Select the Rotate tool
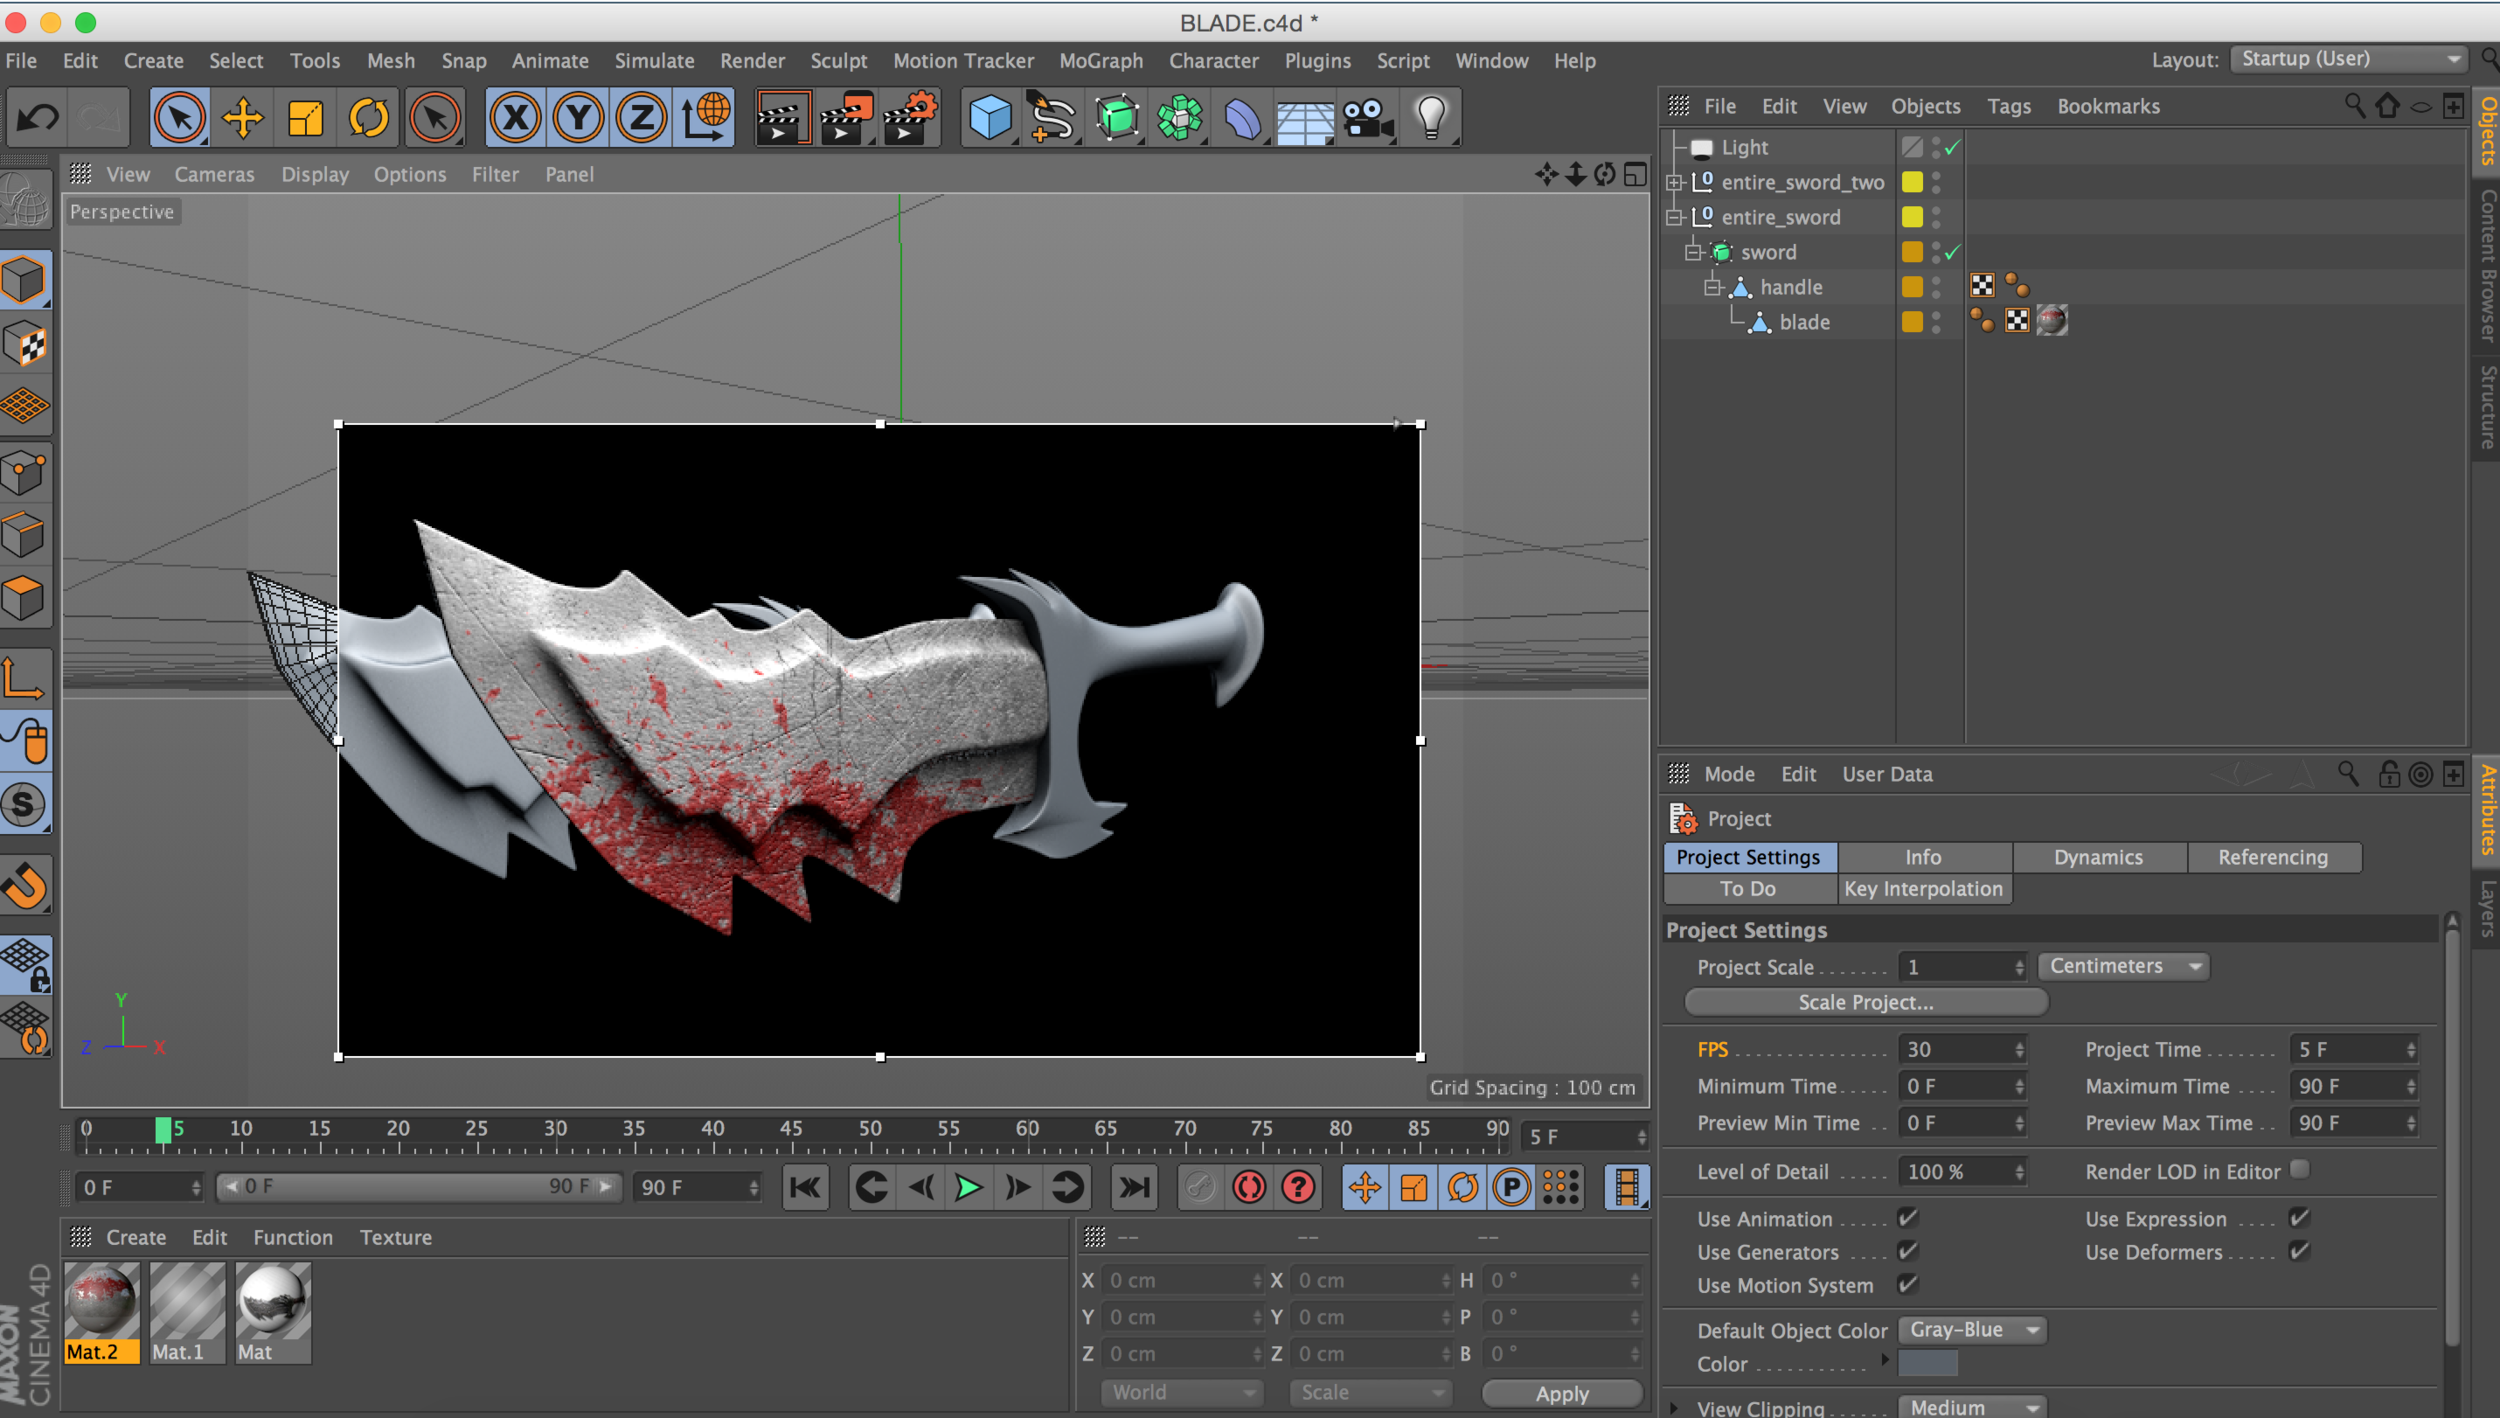This screenshot has height=1418, width=2500. pos(368,118)
